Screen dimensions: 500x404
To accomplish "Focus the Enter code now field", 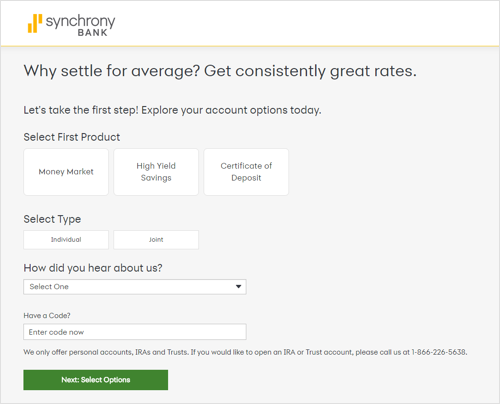I will pos(135,332).
